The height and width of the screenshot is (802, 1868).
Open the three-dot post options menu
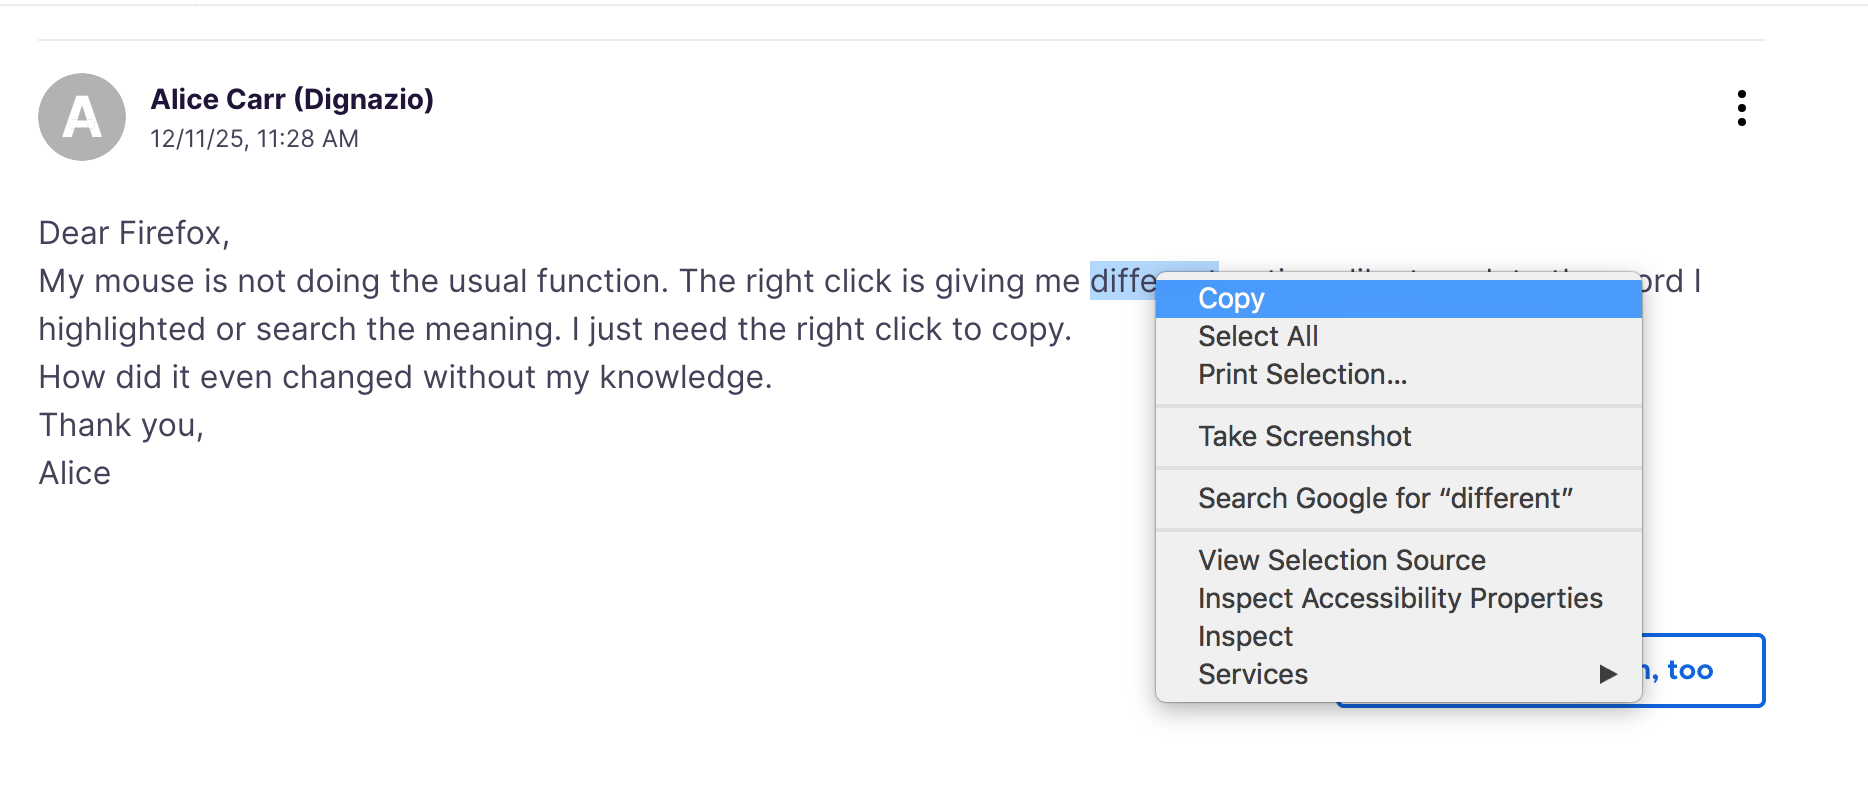click(1741, 108)
